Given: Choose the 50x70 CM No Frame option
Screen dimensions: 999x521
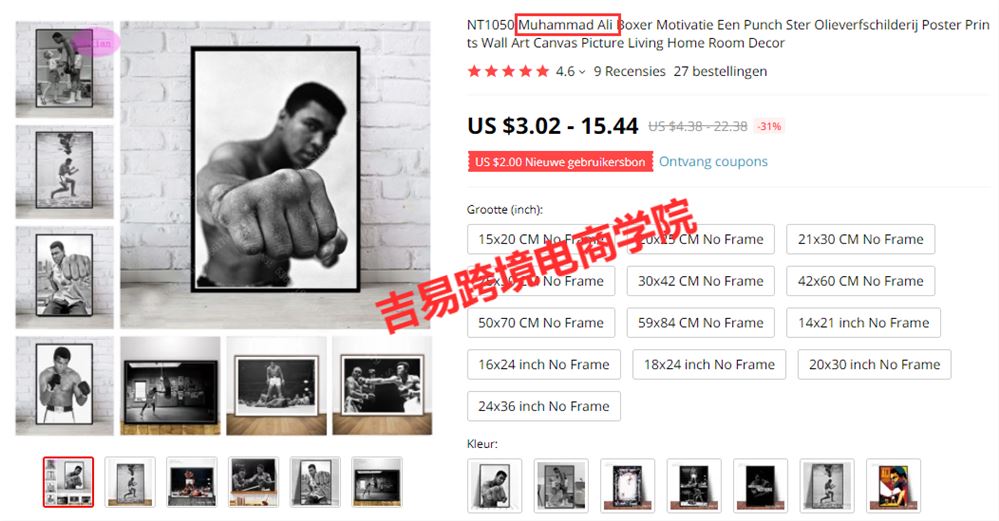Looking at the screenshot, I should tap(540, 323).
